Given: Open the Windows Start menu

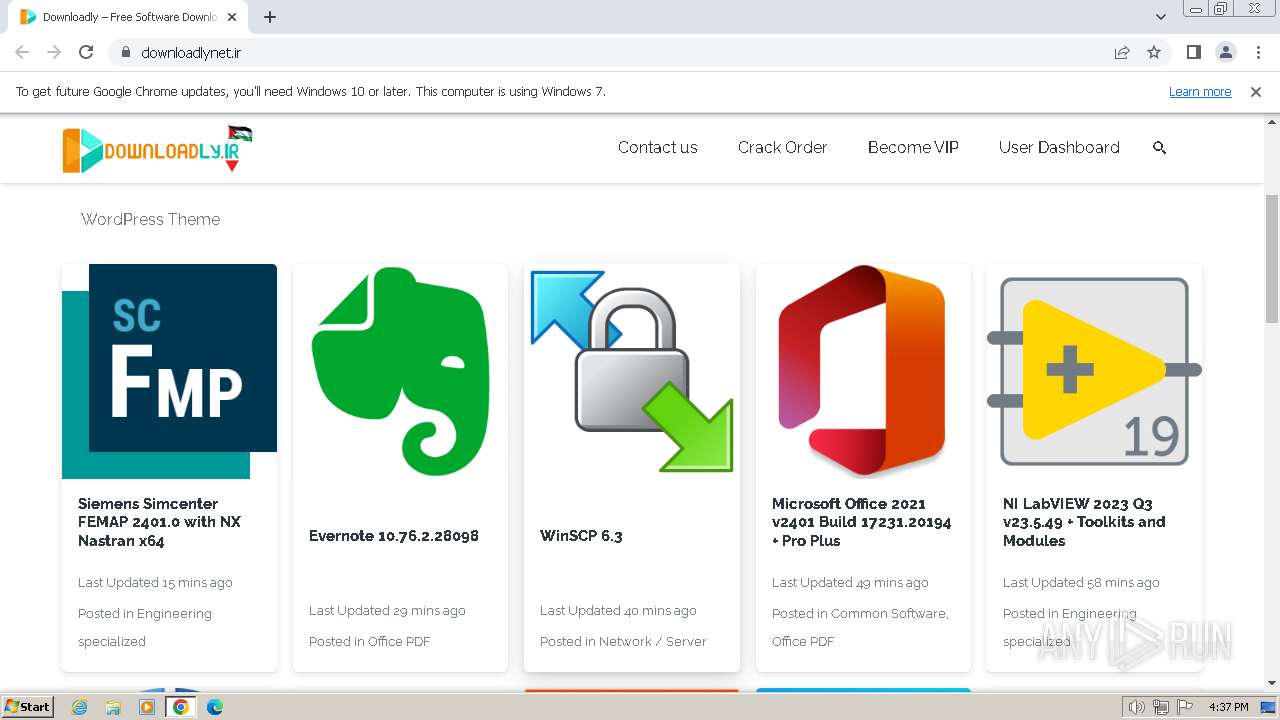Looking at the screenshot, I should (x=27, y=707).
